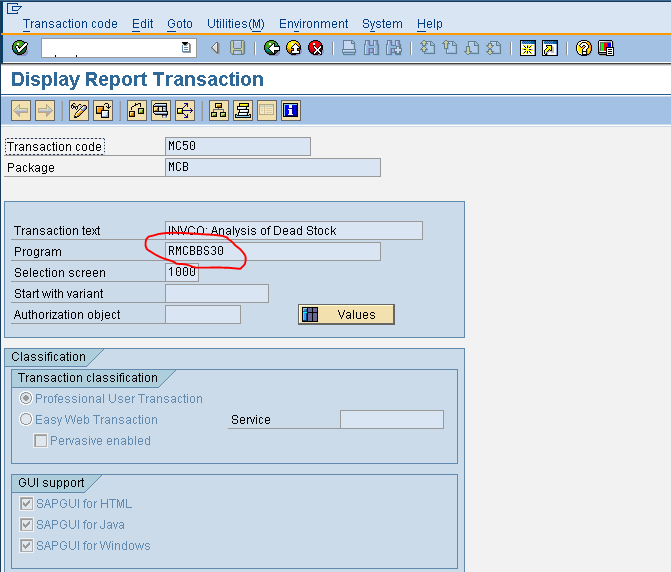Open the Environment menu
The height and width of the screenshot is (572, 671).
coord(313,24)
